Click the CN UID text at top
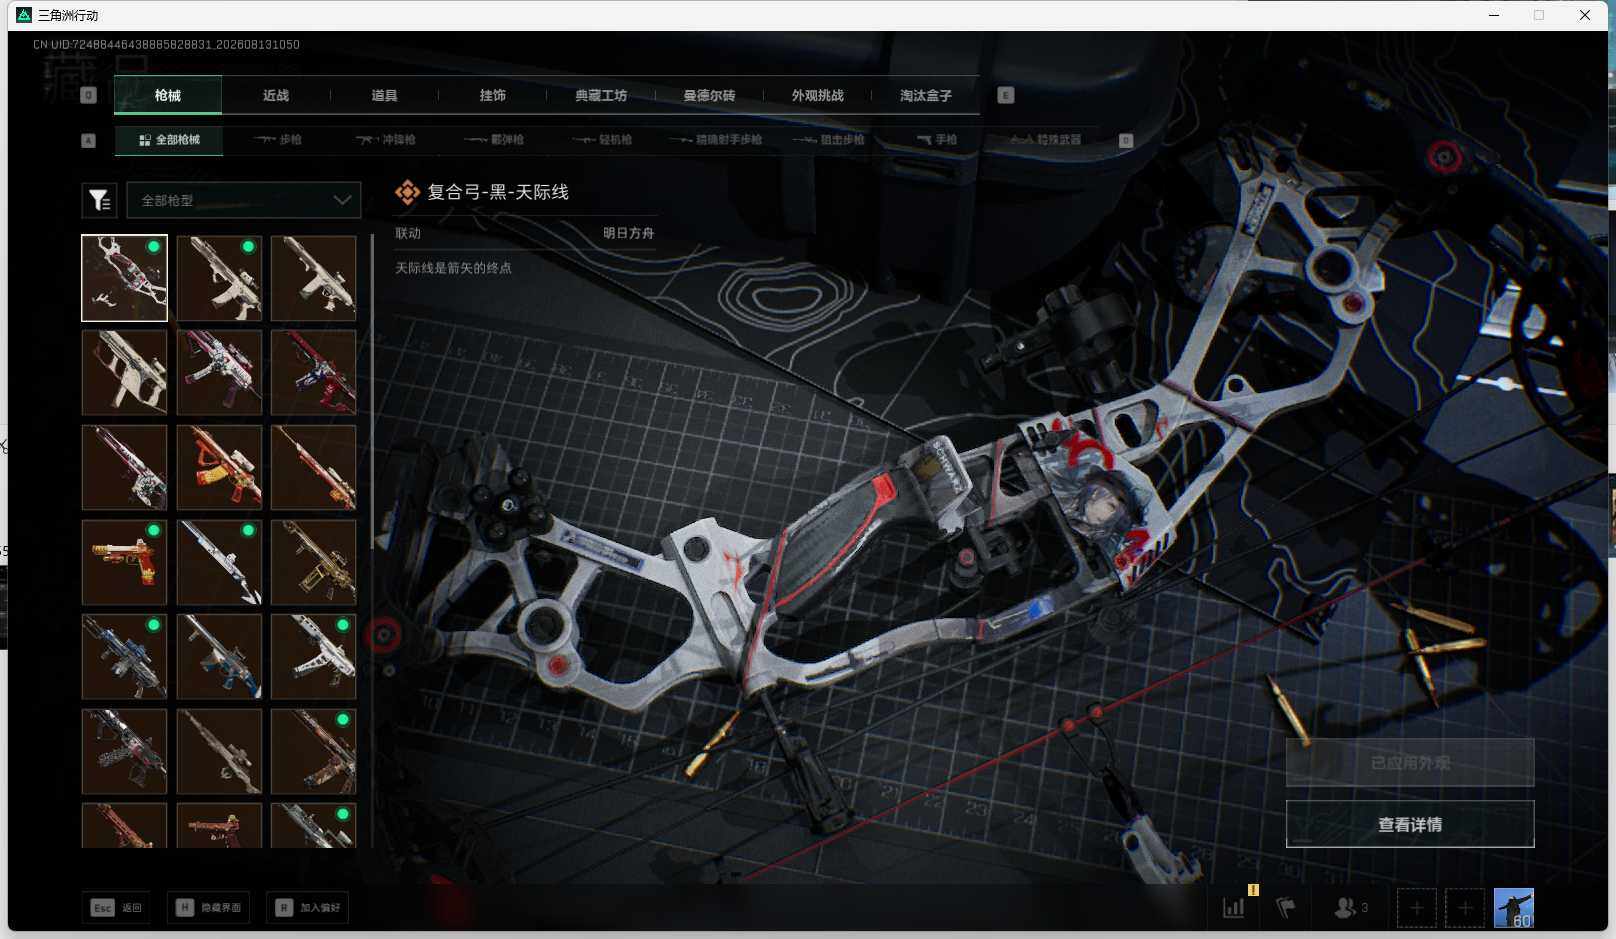Image resolution: width=1616 pixels, height=939 pixels. [166, 44]
